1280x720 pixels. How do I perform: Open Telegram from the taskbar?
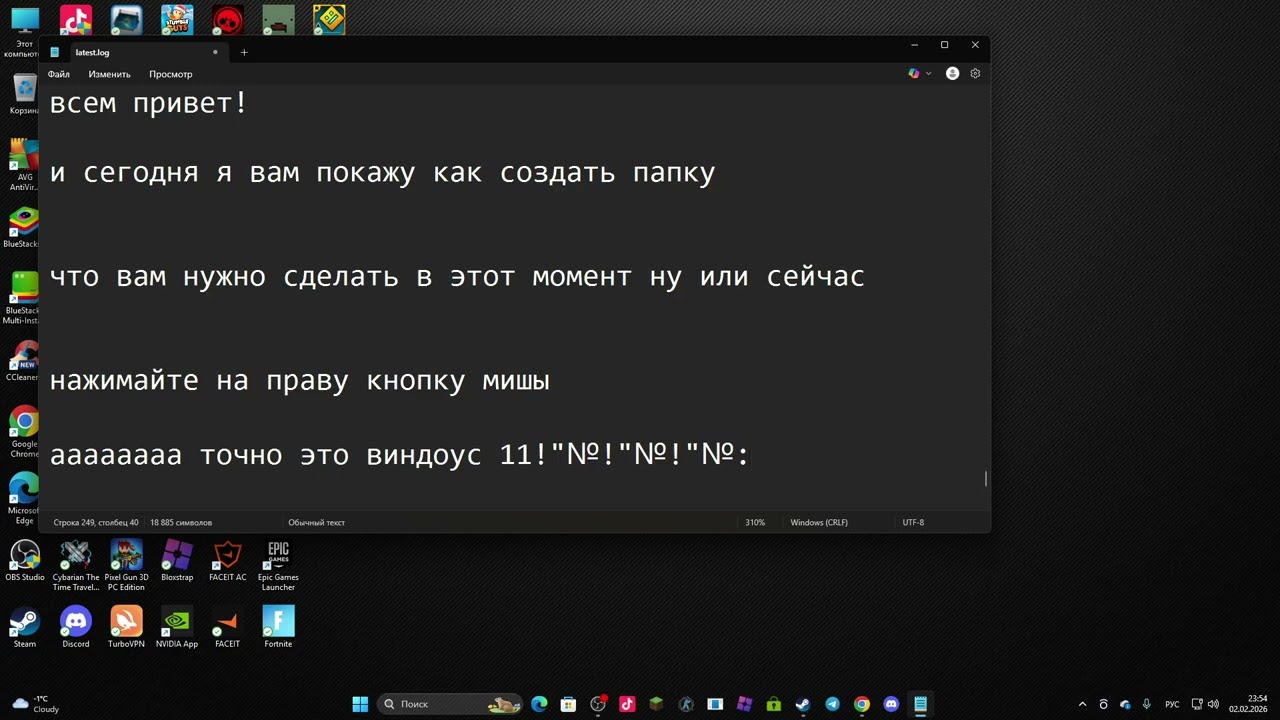[832, 704]
